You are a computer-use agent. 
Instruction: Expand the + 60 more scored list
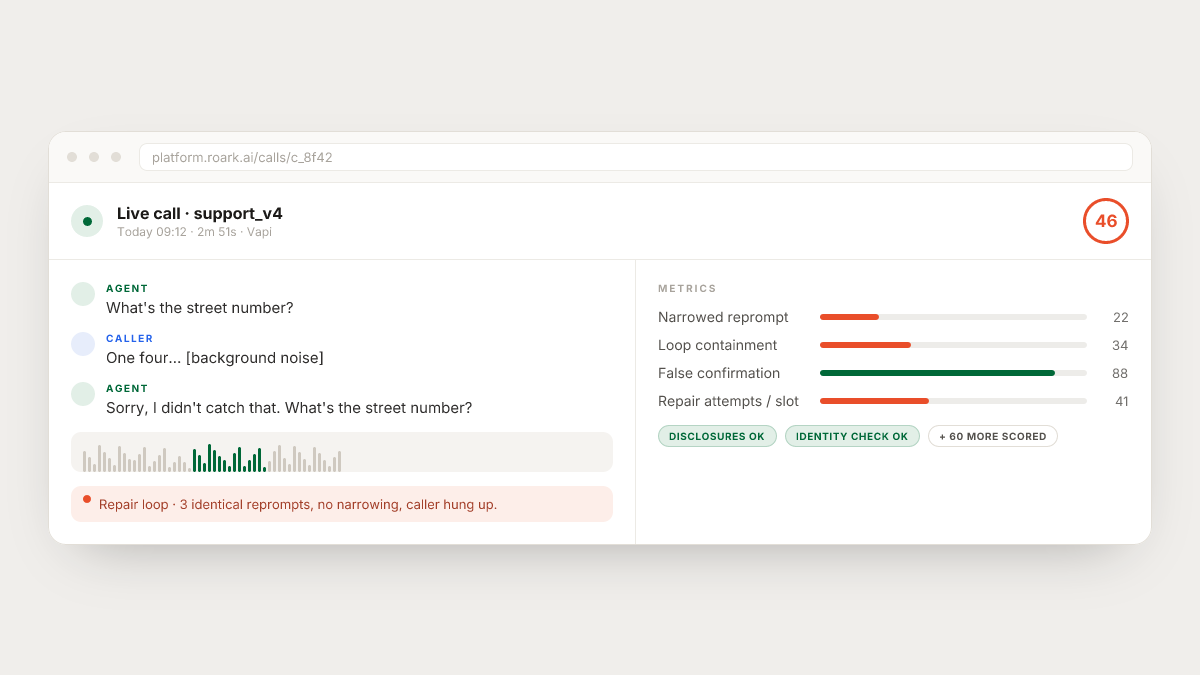pyautogui.click(x=993, y=436)
